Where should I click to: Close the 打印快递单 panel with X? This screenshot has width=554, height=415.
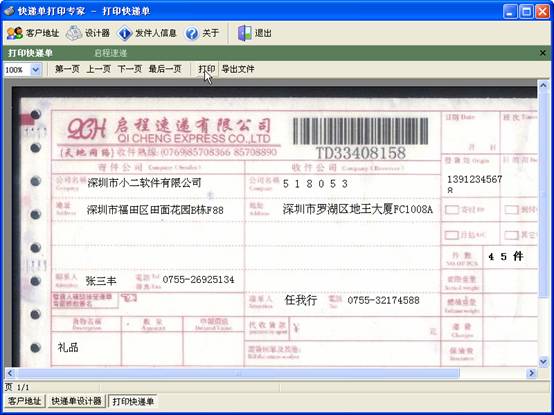pos(543,53)
